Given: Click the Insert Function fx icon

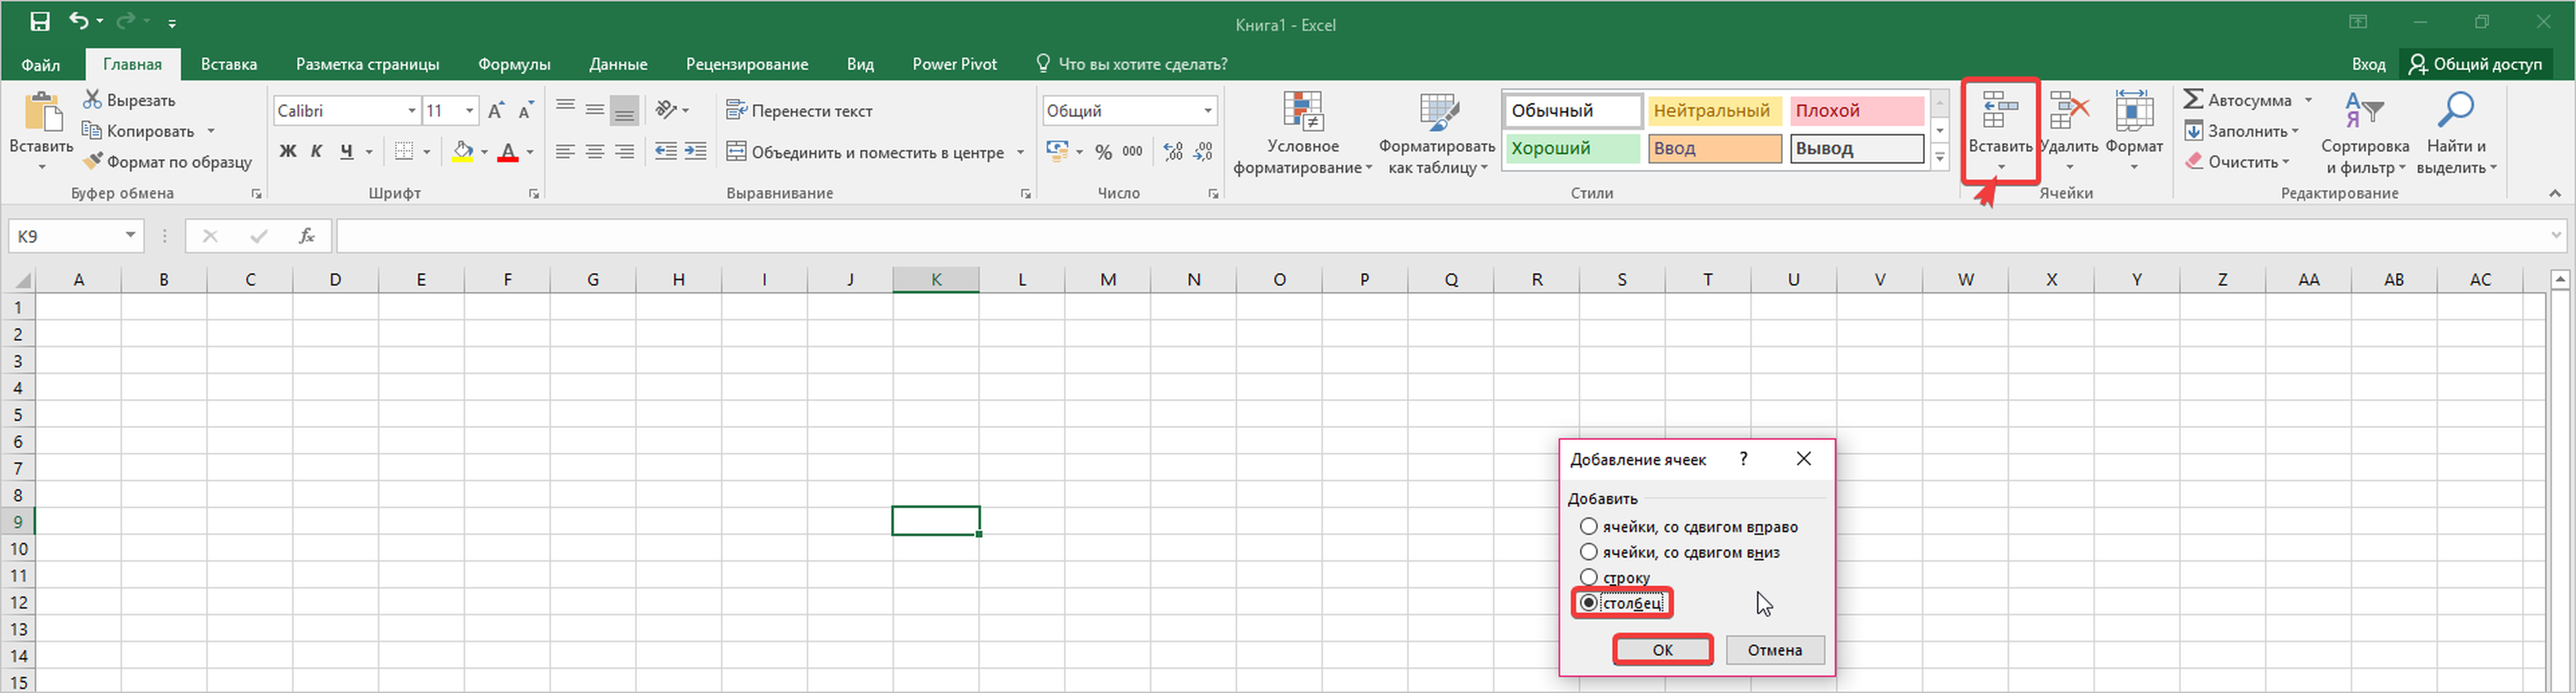Looking at the screenshot, I should tap(306, 236).
